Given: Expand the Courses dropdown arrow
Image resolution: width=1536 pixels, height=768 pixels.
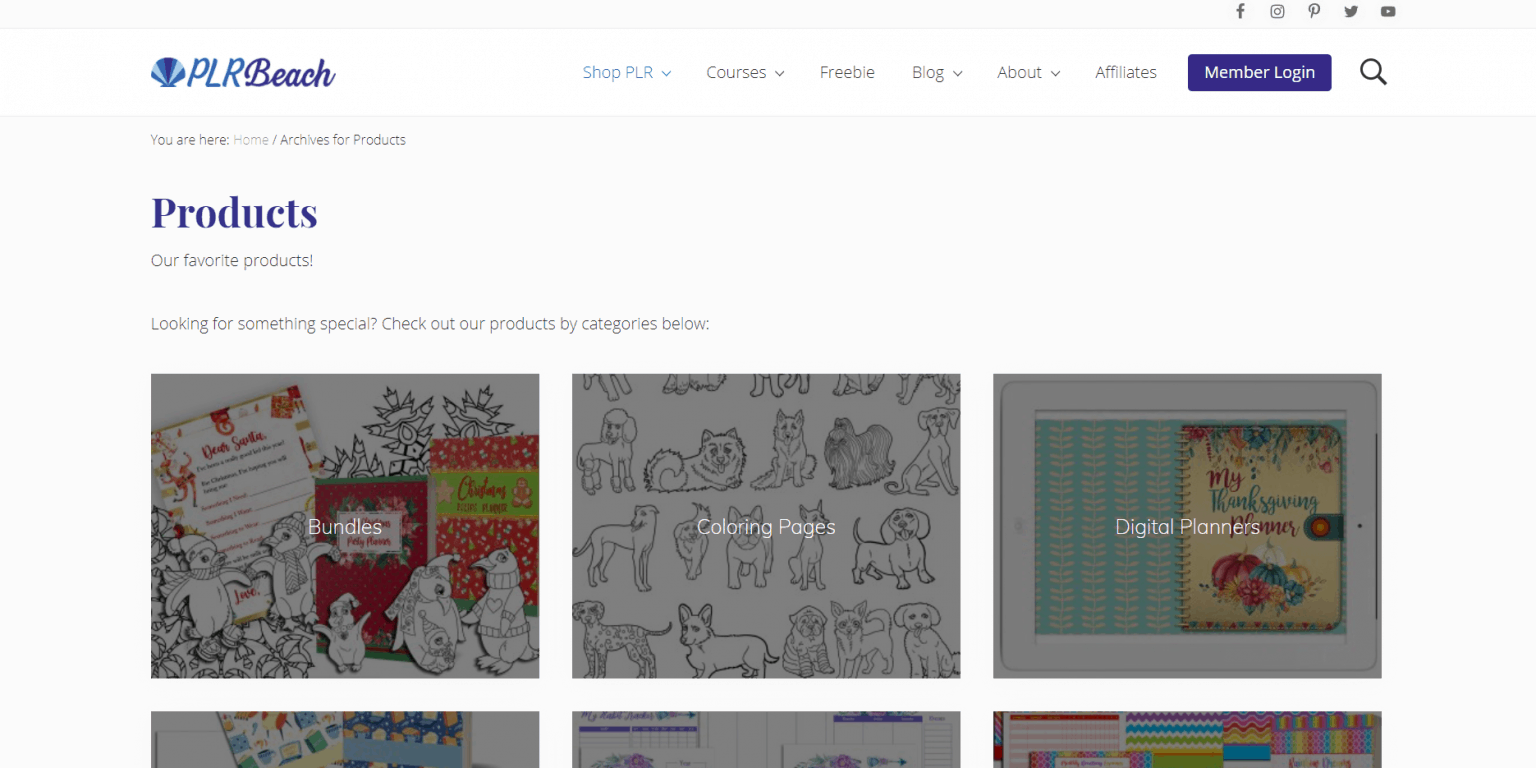Looking at the screenshot, I should pyautogui.click(x=779, y=73).
